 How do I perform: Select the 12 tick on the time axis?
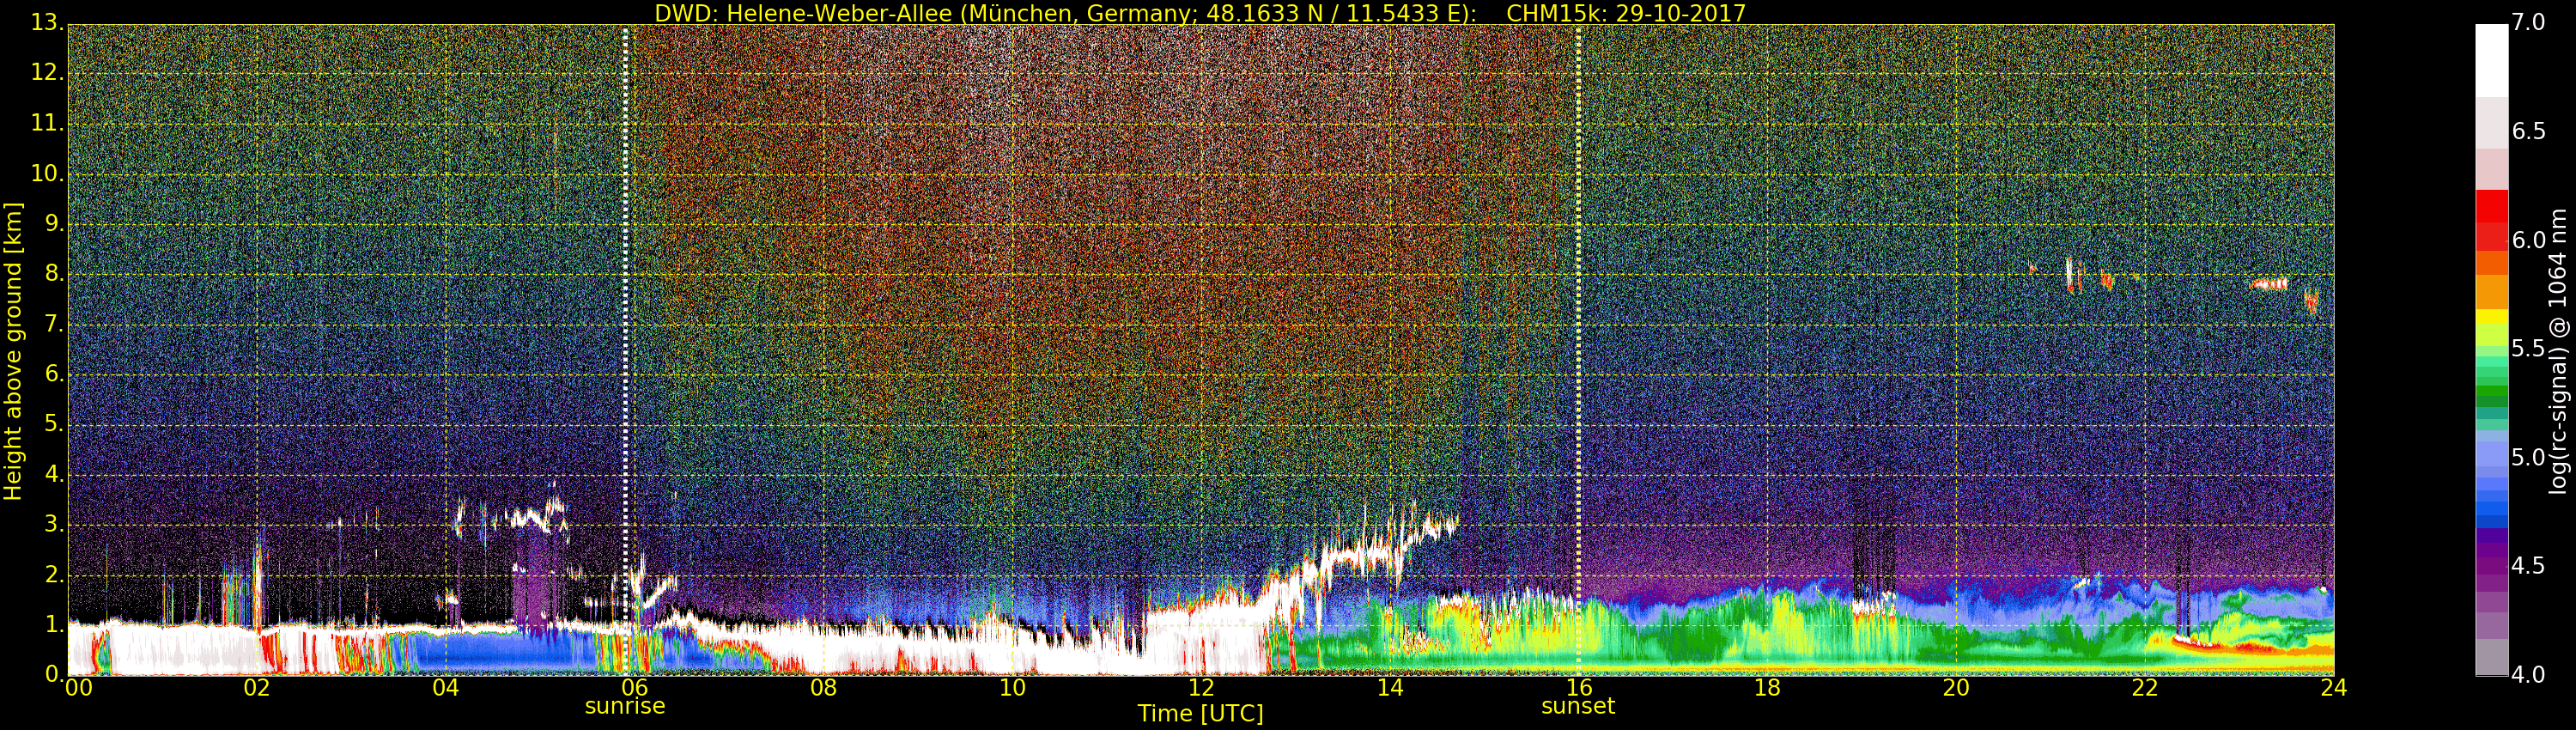[1200, 688]
